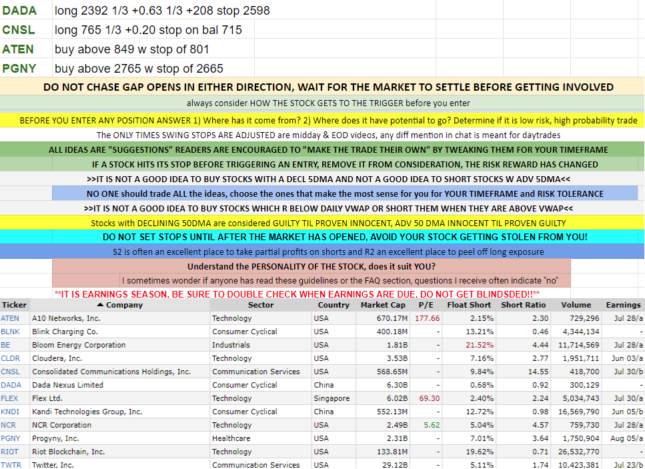Select the CNSL cell in the spreadsheet

coord(26,30)
